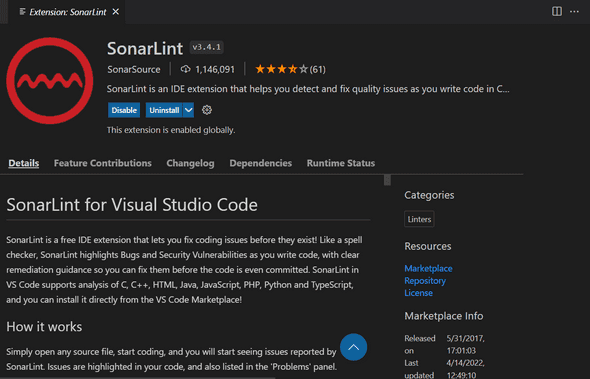The width and height of the screenshot is (590, 379).
Task: Split the editor to the right
Action: pos(557,11)
